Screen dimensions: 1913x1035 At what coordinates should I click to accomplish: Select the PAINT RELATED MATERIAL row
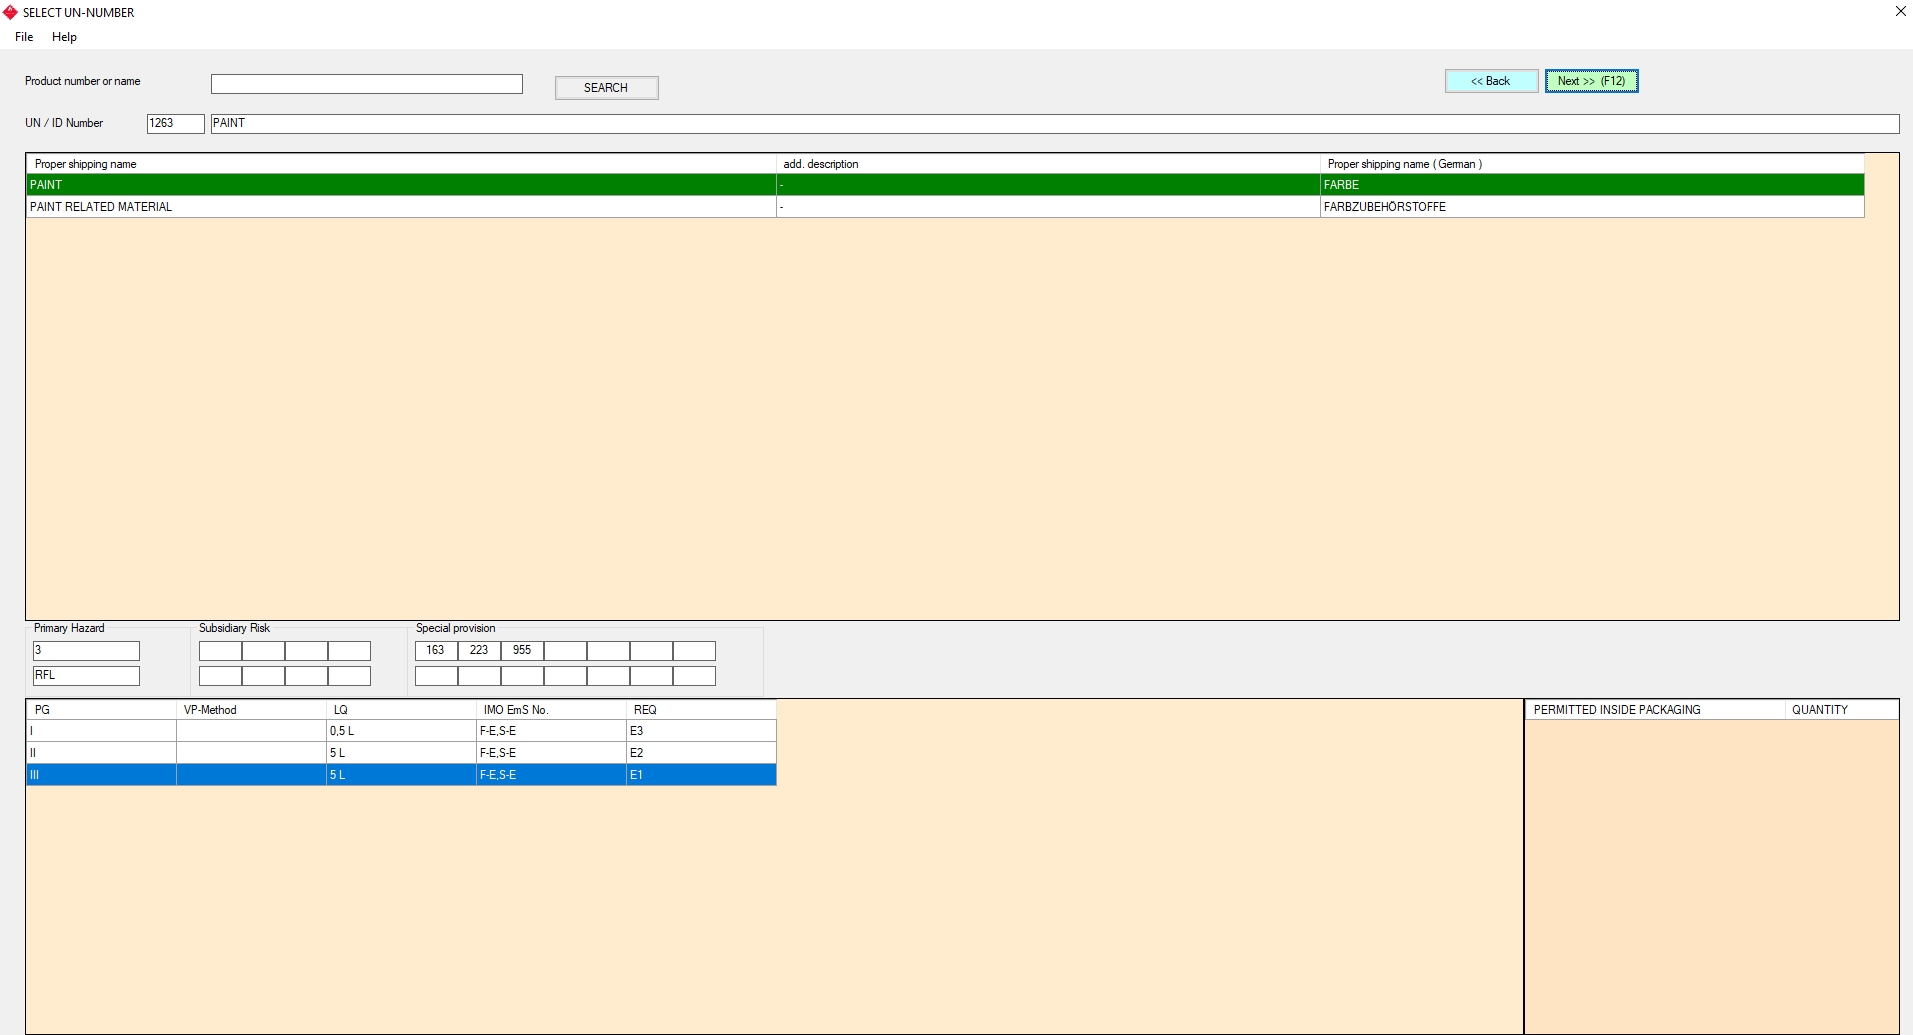[x=400, y=207]
